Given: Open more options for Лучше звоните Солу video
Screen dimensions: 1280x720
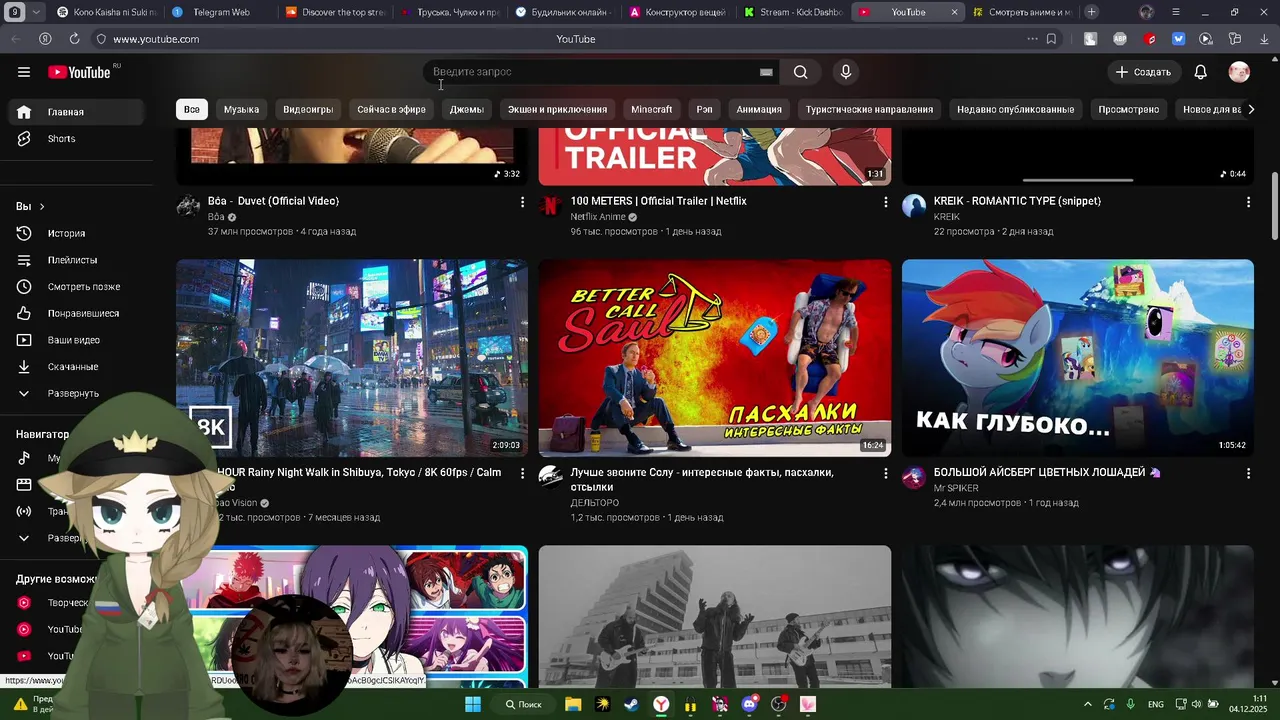Looking at the screenshot, I should point(885,473).
